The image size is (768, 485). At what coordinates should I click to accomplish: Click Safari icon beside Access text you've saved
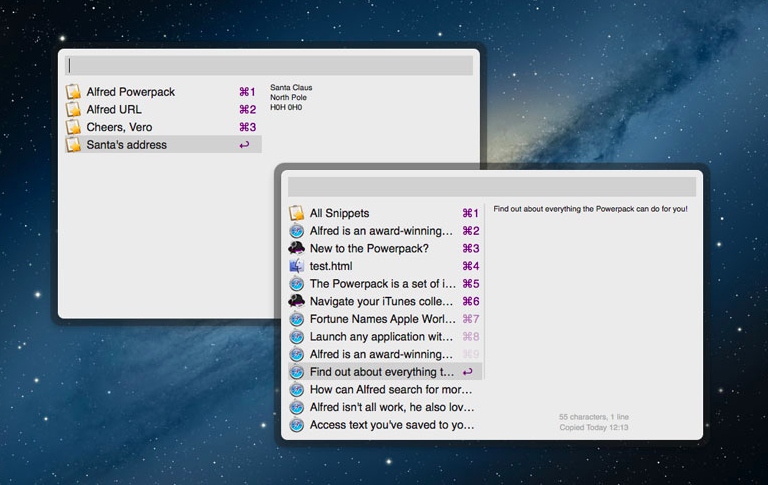coord(296,425)
